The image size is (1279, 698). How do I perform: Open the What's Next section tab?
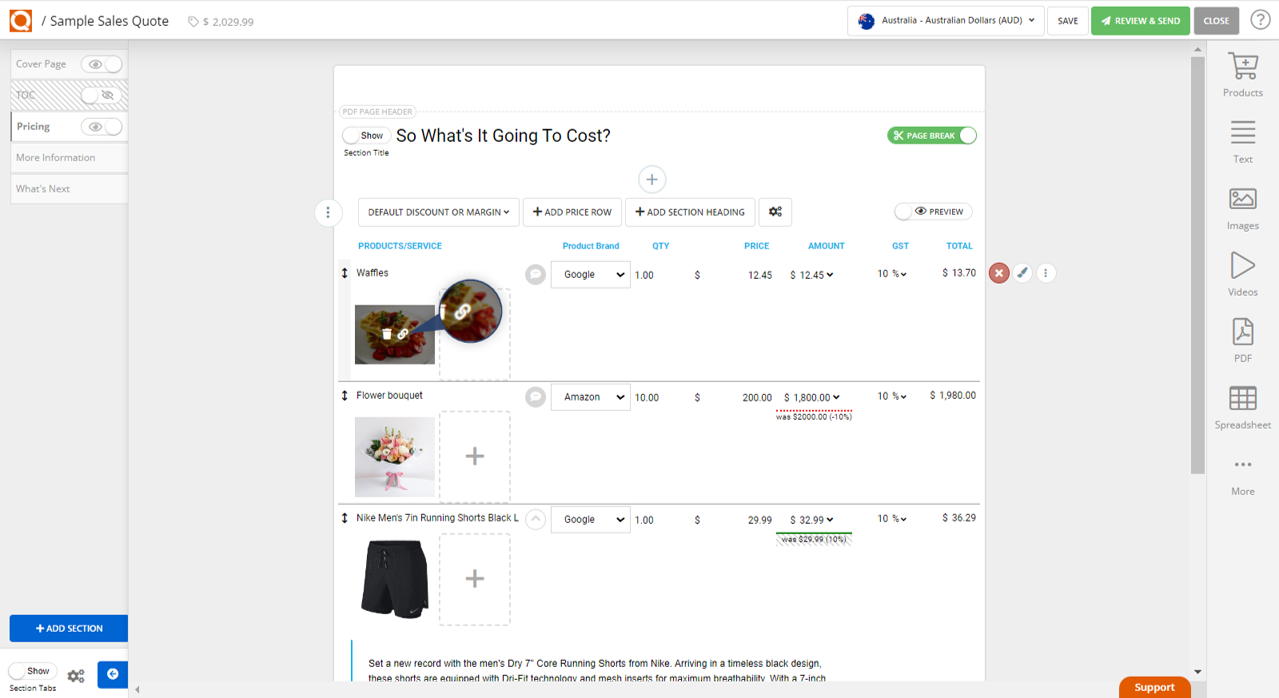click(x=68, y=188)
